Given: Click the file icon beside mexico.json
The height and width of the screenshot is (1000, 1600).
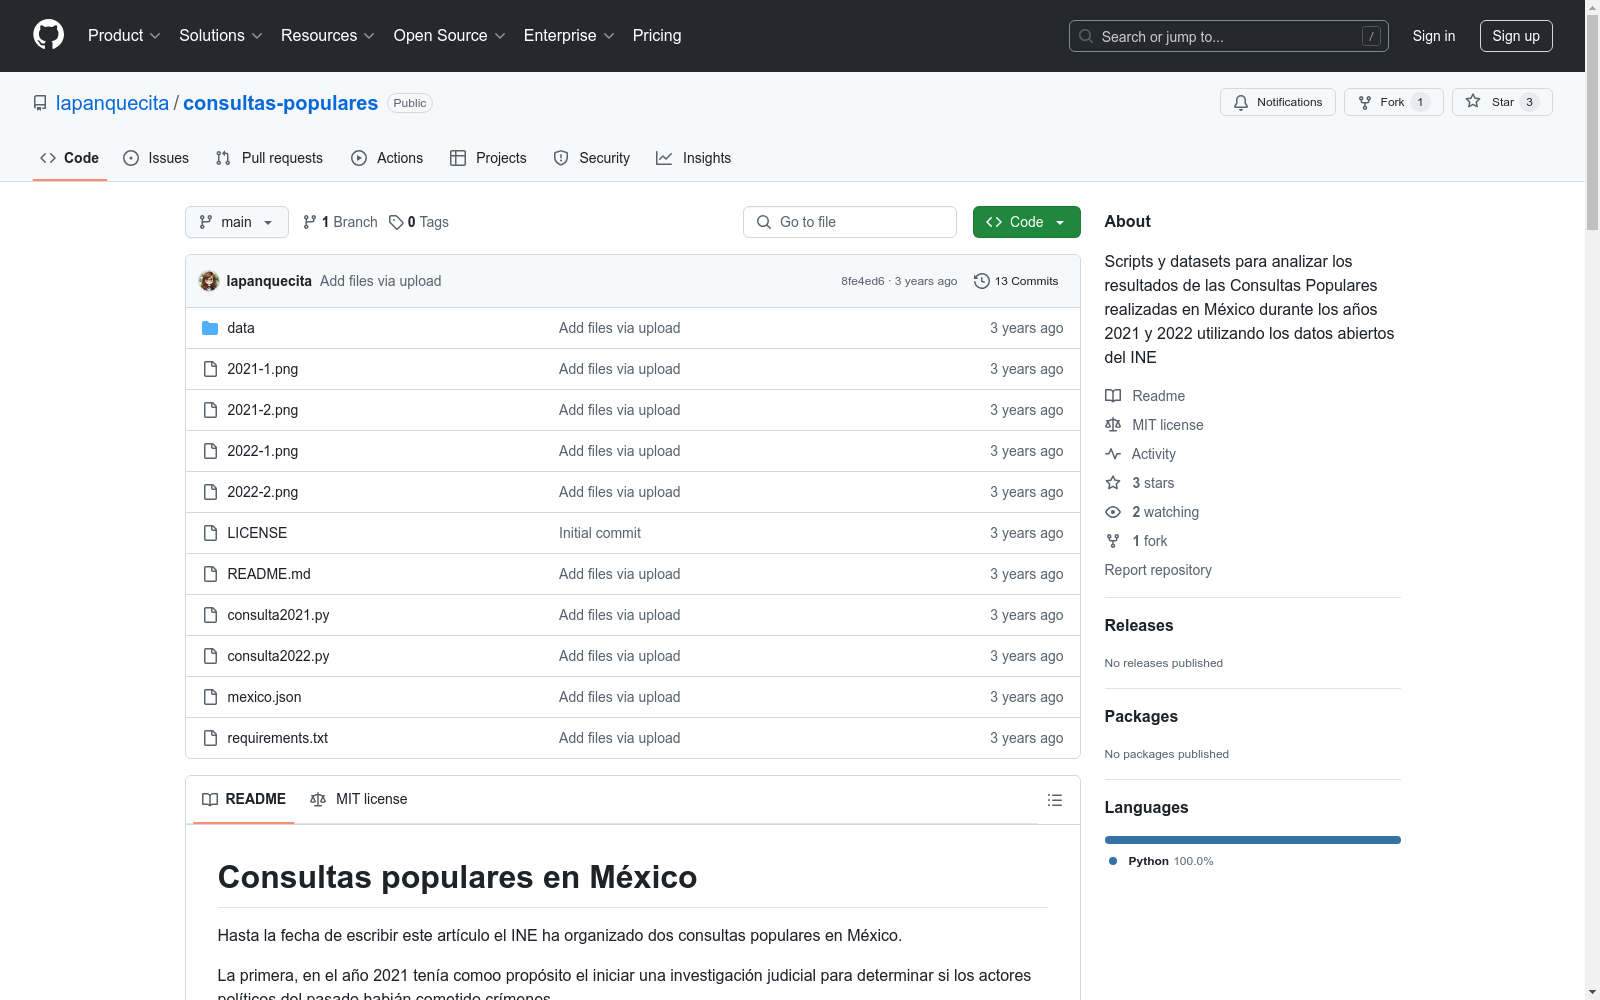Looking at the screenshot, I should pyautogui.click(x=210, y=697).
